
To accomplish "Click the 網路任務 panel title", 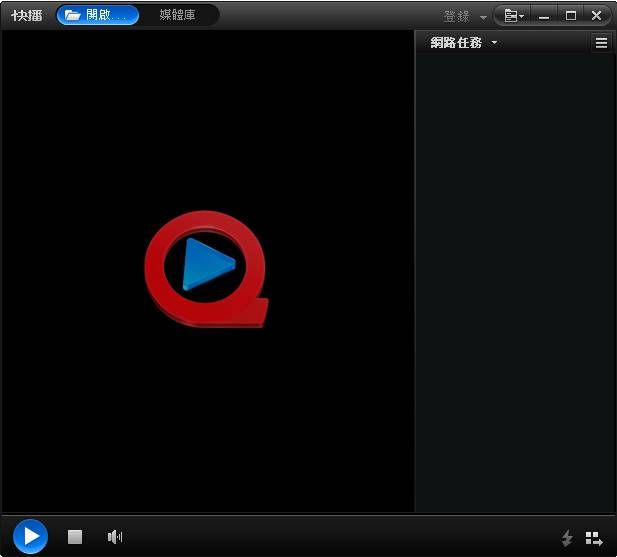I will (456, 43).
